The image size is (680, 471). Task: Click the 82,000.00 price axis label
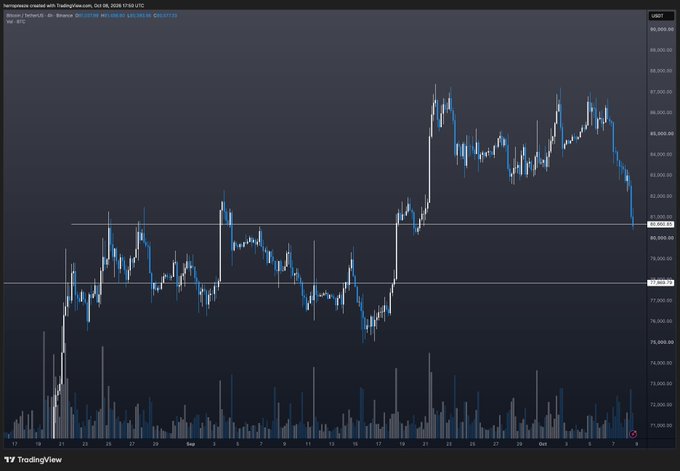pyautogui.click(x=661, y=196)
